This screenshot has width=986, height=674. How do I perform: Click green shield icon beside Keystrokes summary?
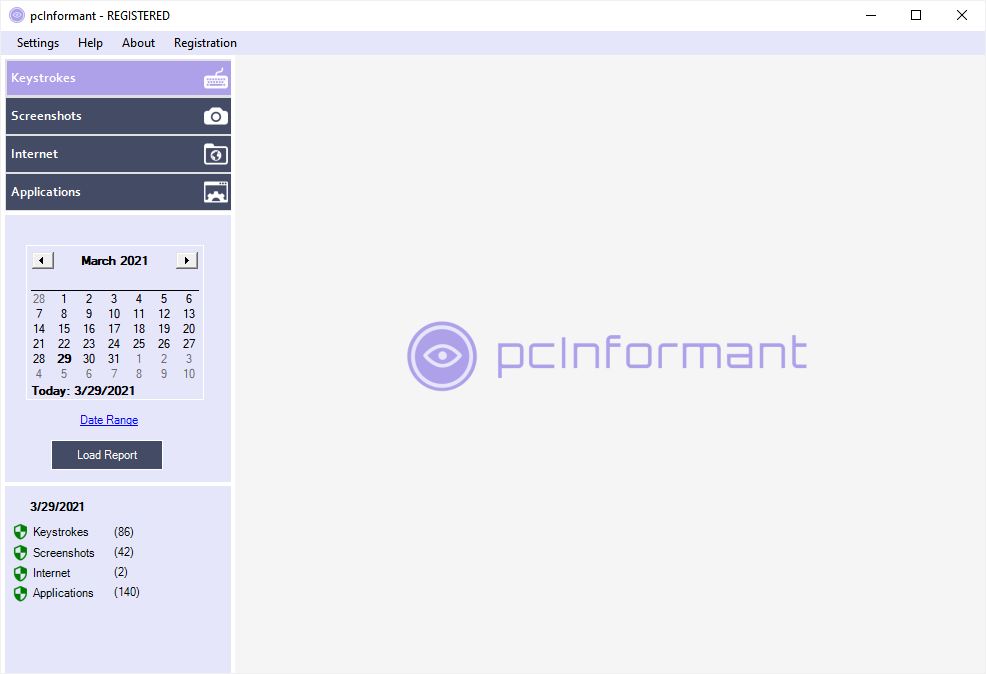click(x=20, y=532)
